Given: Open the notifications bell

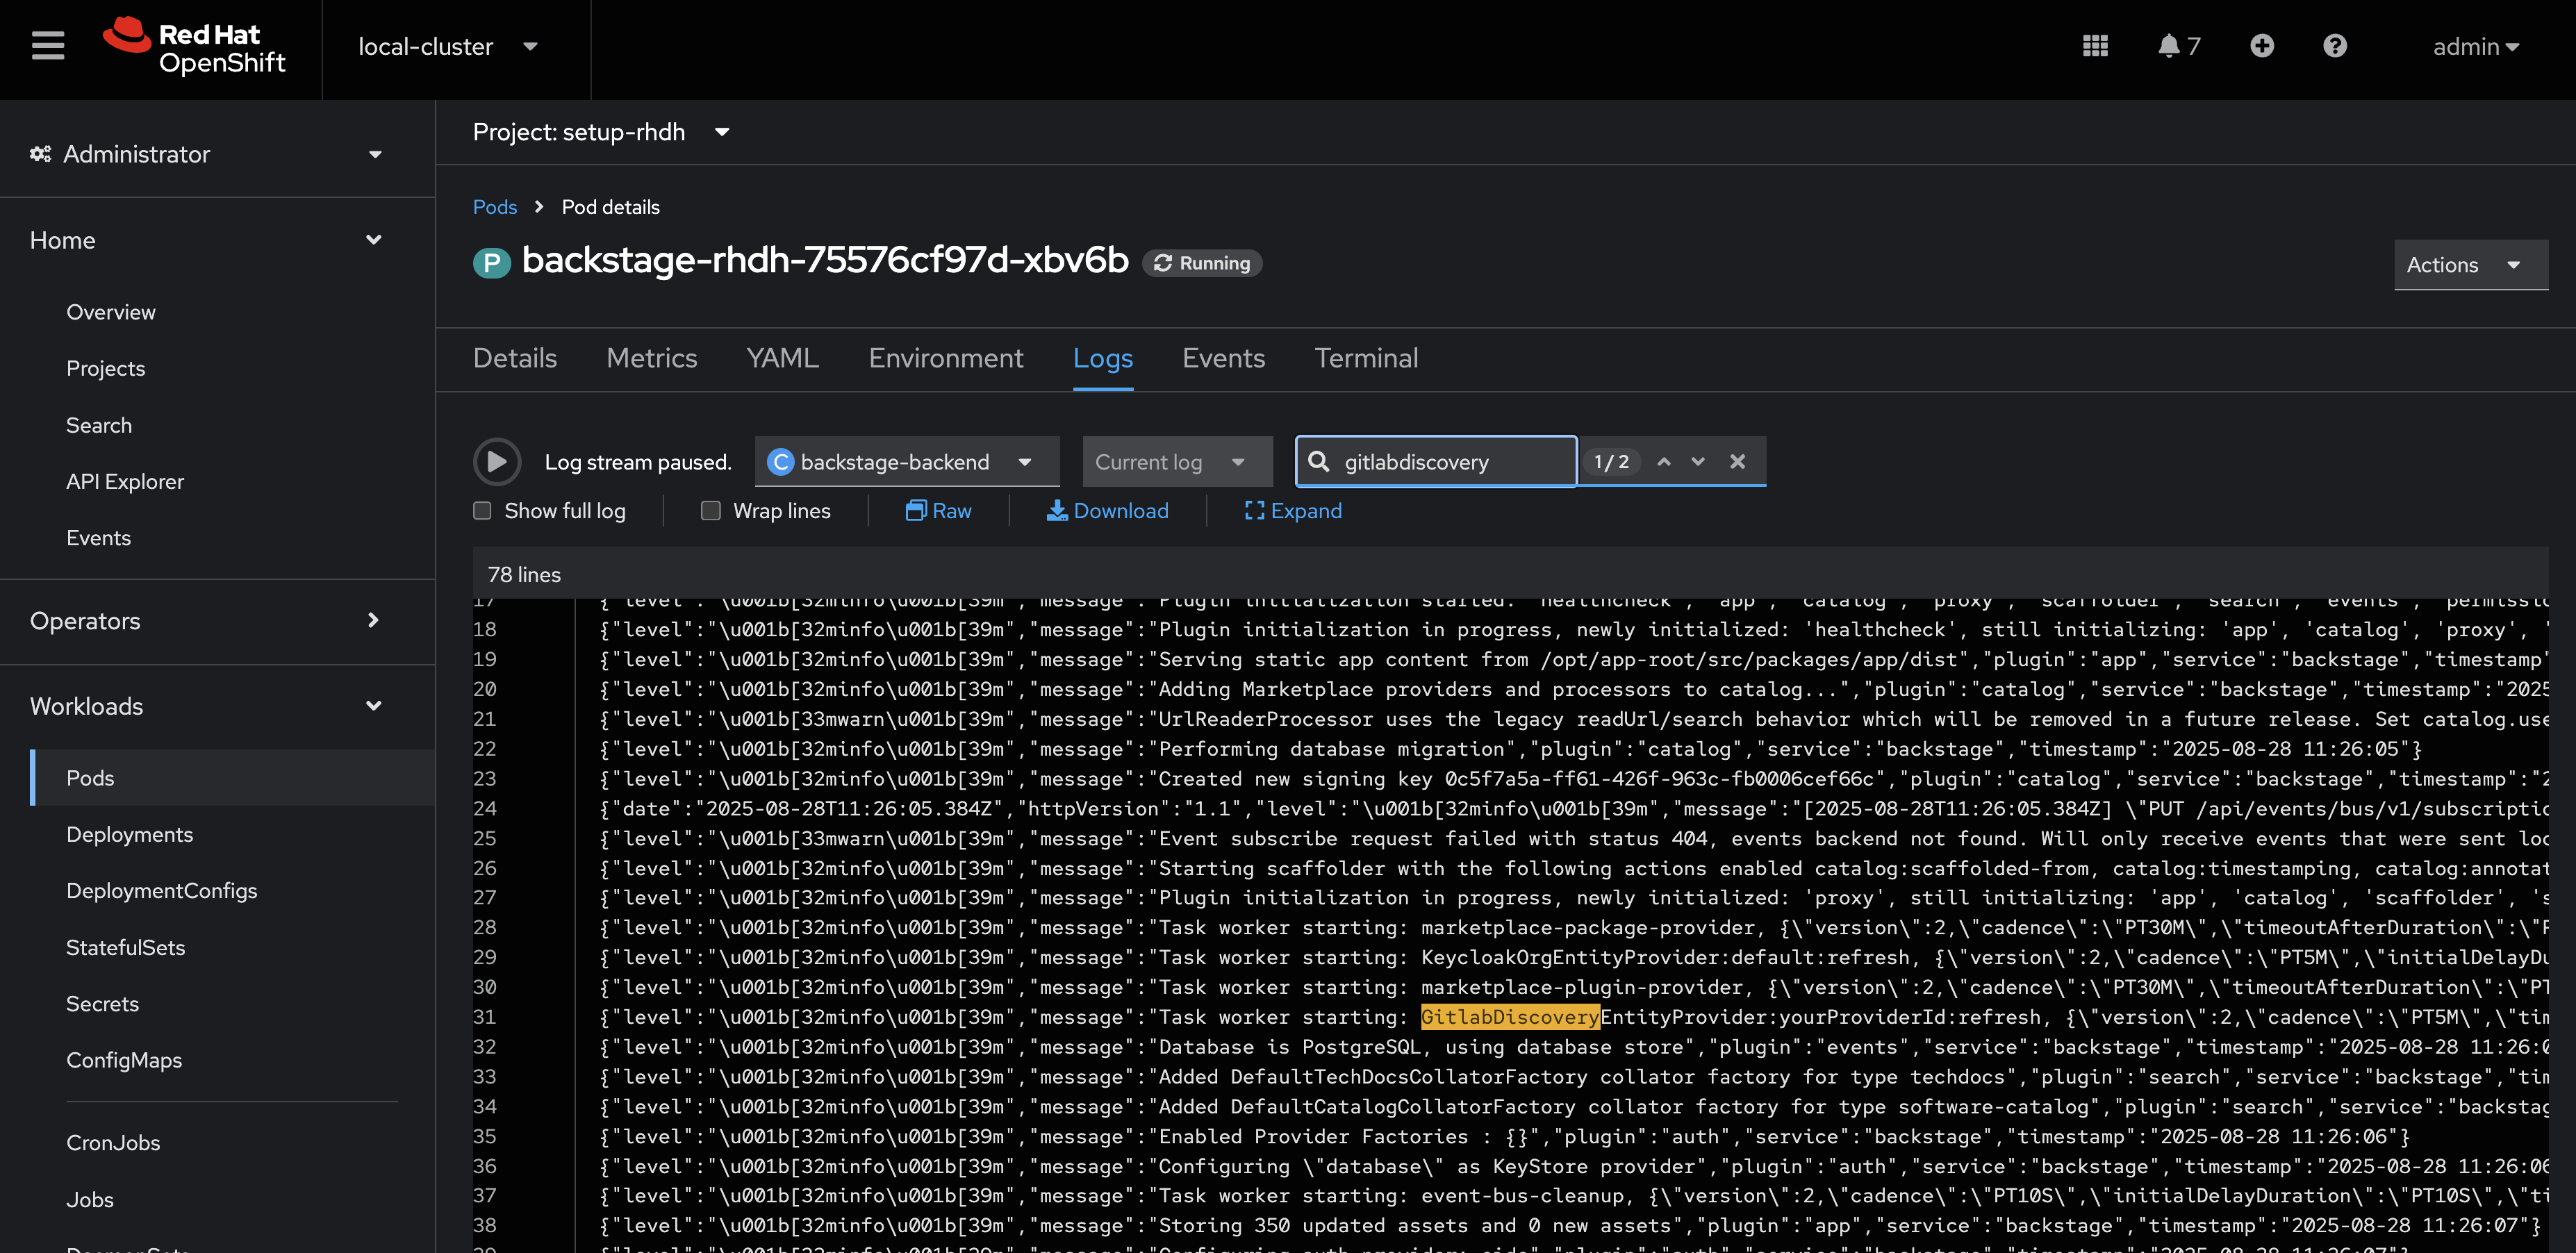Looking at the screenshot, I should [x=2178, y=46].
